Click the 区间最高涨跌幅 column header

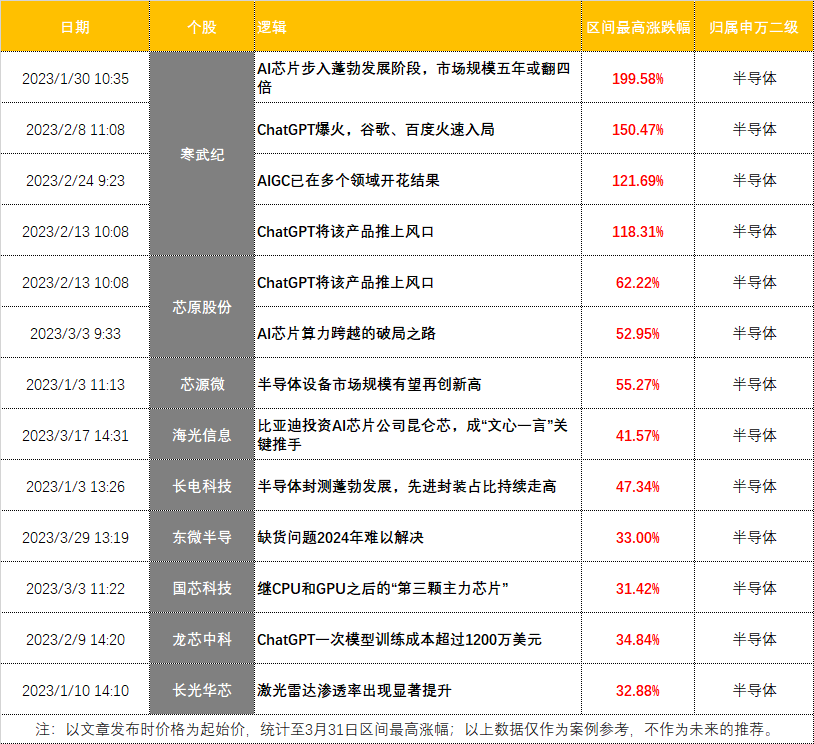[638, 27]
